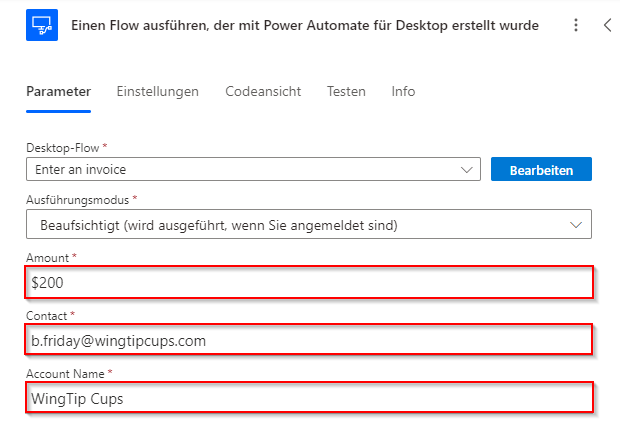620x446 pixels.
Task: Click the Bearbeiten button
Action: [541, 169]
